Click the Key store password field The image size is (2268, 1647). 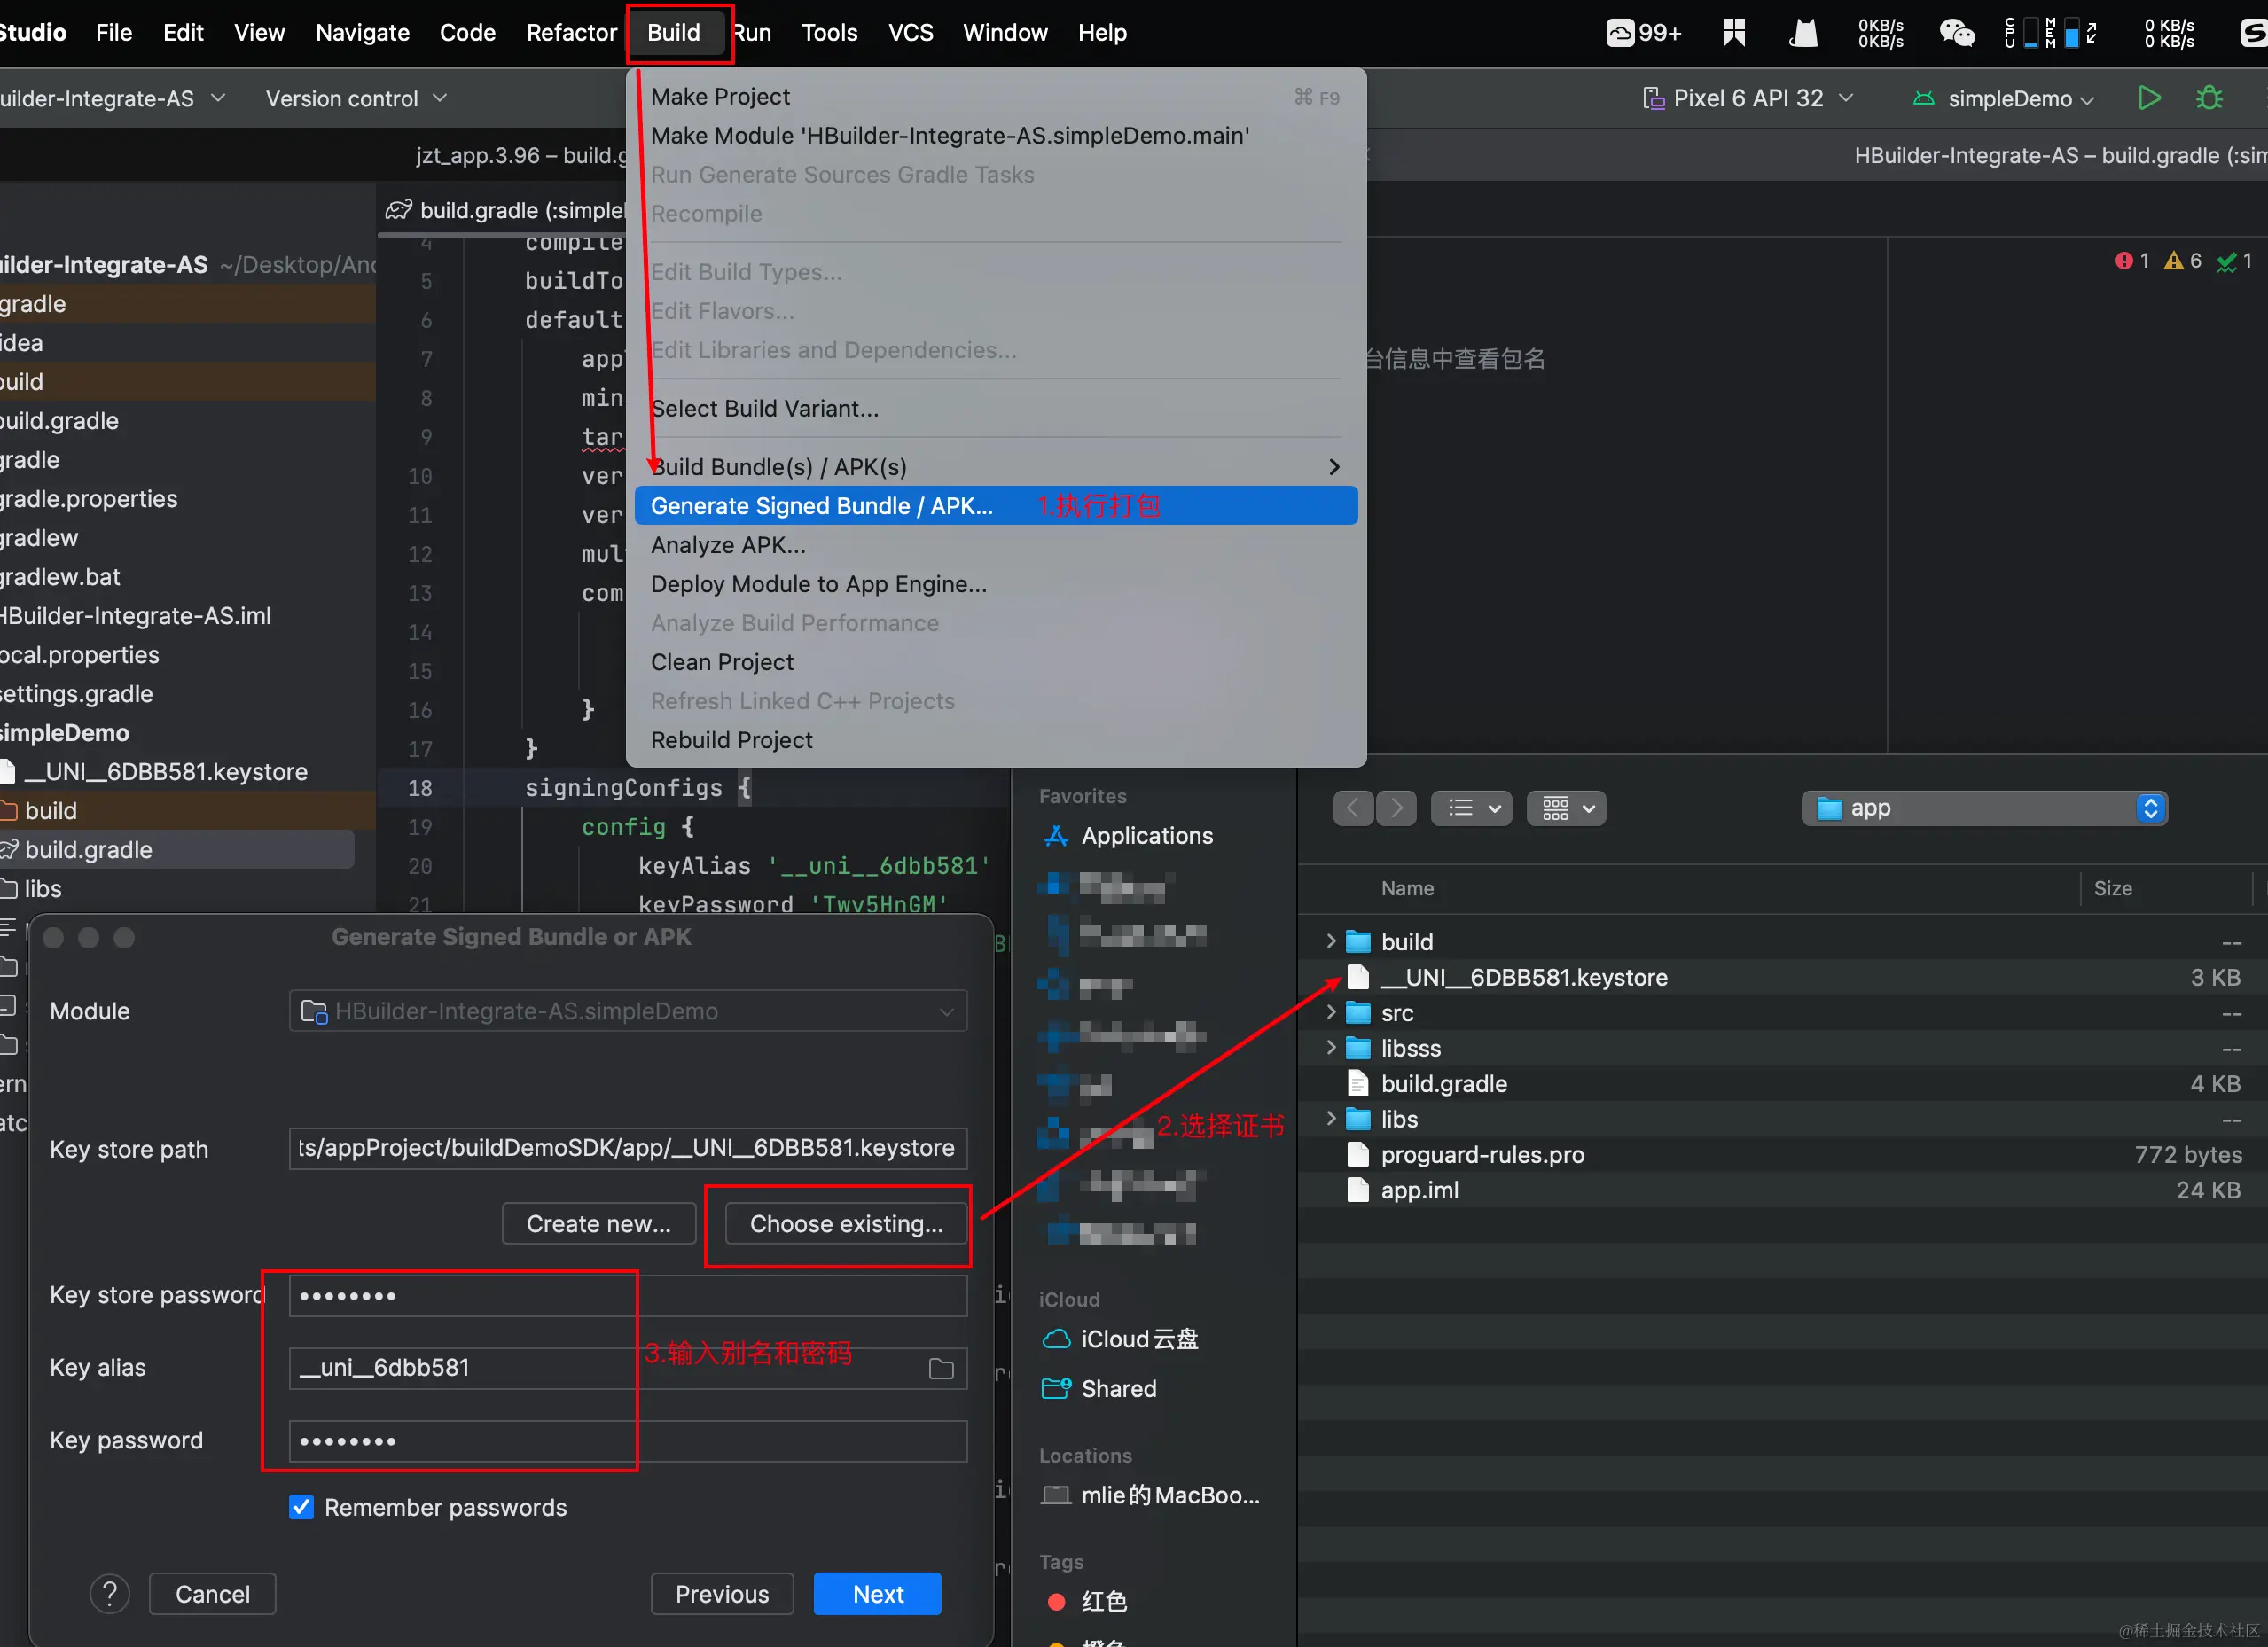click(x=627, y=1296)
